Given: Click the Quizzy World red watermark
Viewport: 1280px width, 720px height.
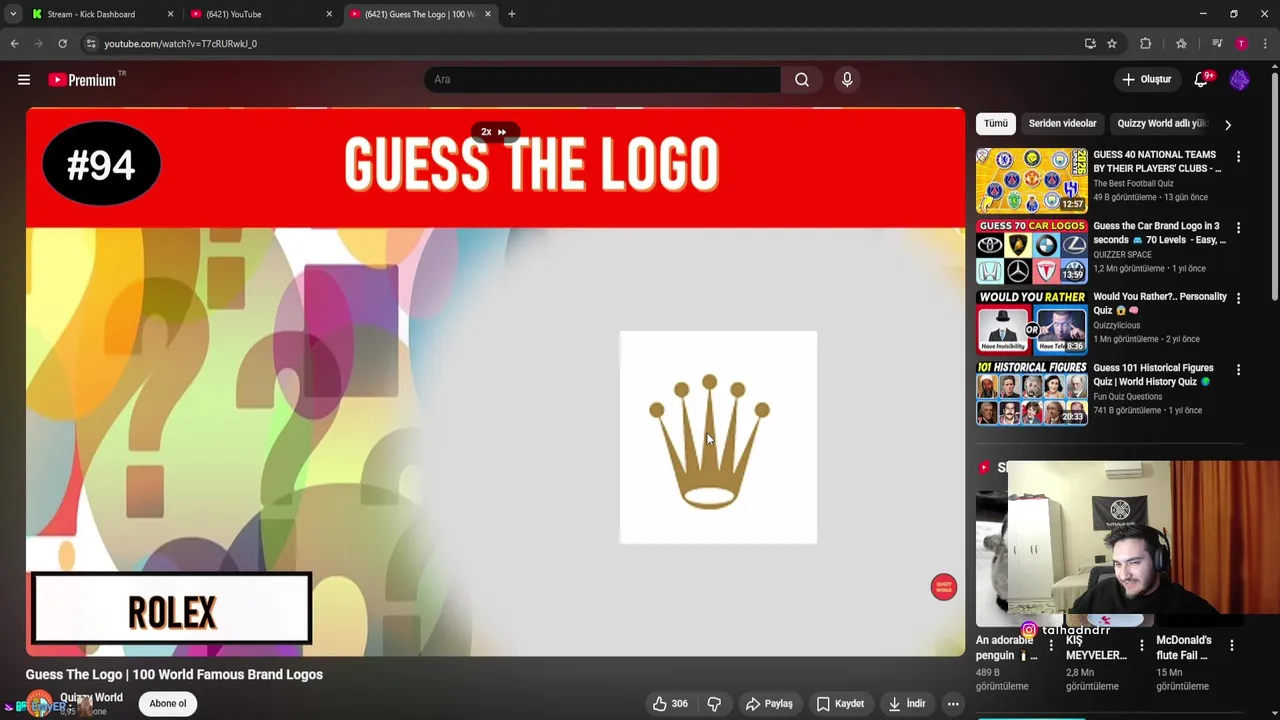Looking at the screenshot, I should [x=943, y=587].
